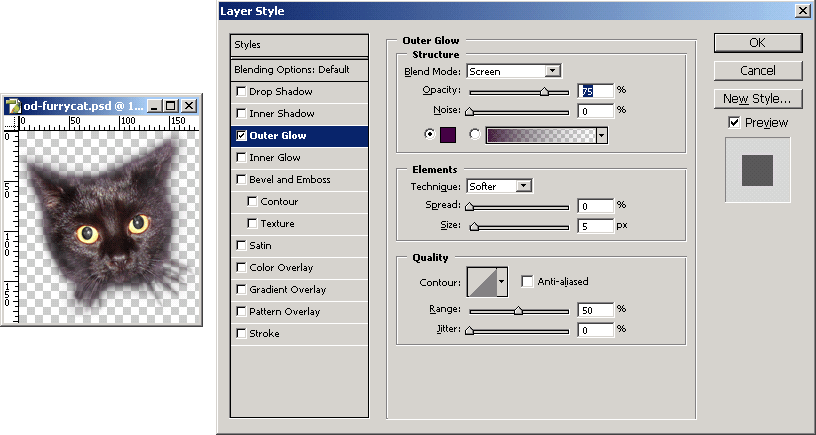Select Blending Options: Default
This screenshot has width=816, height=435.
(x=299, y=70)
